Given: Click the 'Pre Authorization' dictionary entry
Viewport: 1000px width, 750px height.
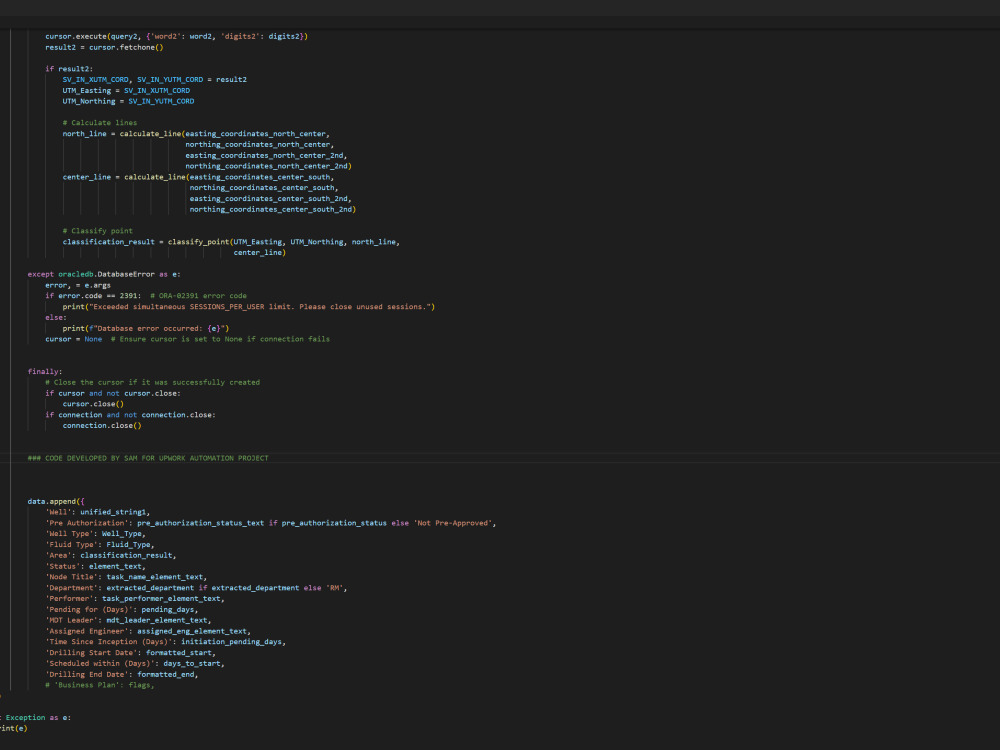Looking at the screenshot, I should point(270,523).
